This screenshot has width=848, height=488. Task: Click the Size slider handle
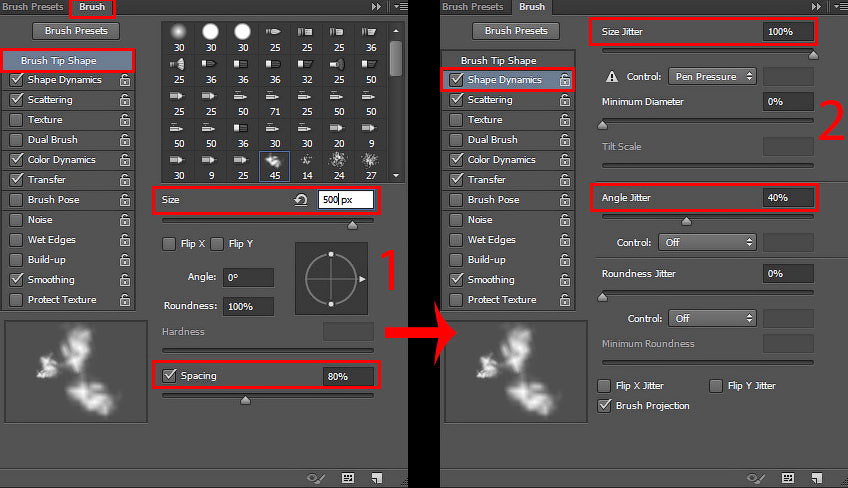[353, 225]
